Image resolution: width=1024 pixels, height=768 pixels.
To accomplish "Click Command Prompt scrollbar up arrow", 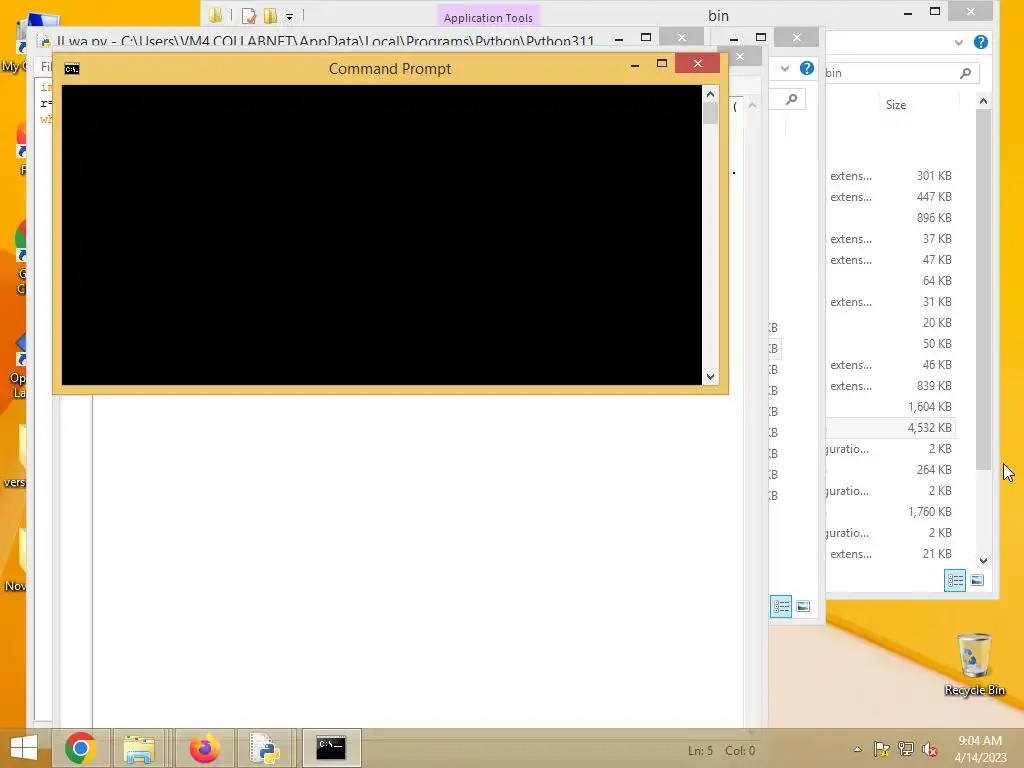I will [x=711, y=94].
